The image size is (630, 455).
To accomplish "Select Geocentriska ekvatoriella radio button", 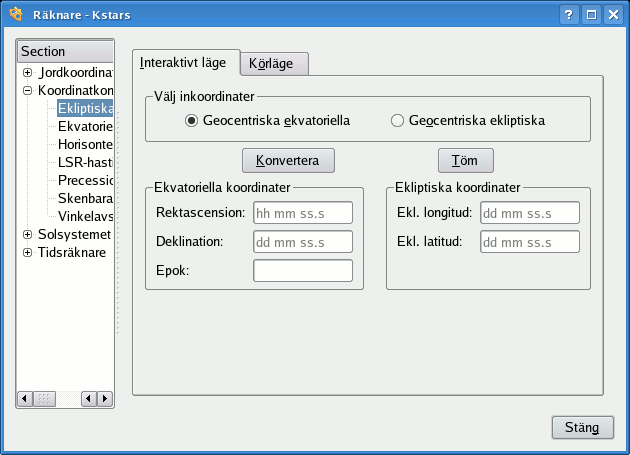I will point(192,121).
